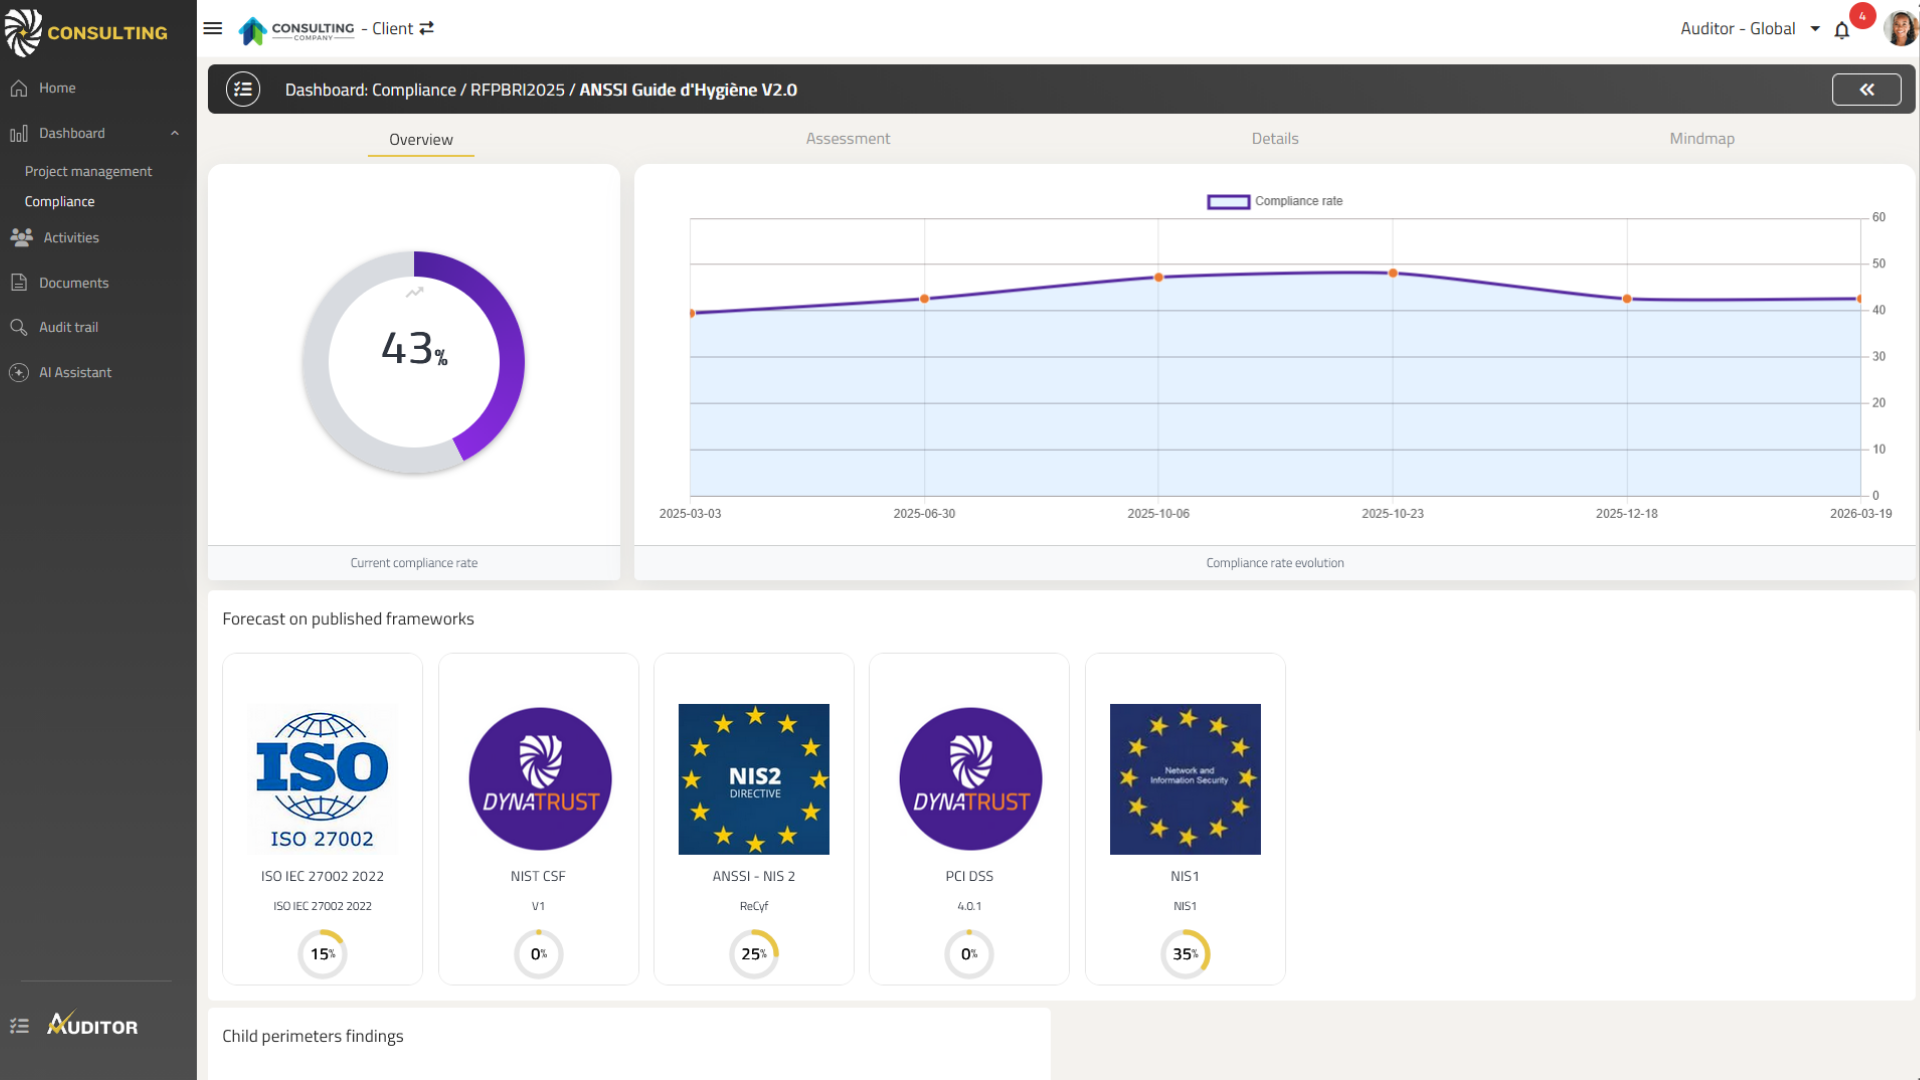Click the Auditor list icon at the bottom left
This screenshot has height=1080, width=1920.
(20, 1026)
